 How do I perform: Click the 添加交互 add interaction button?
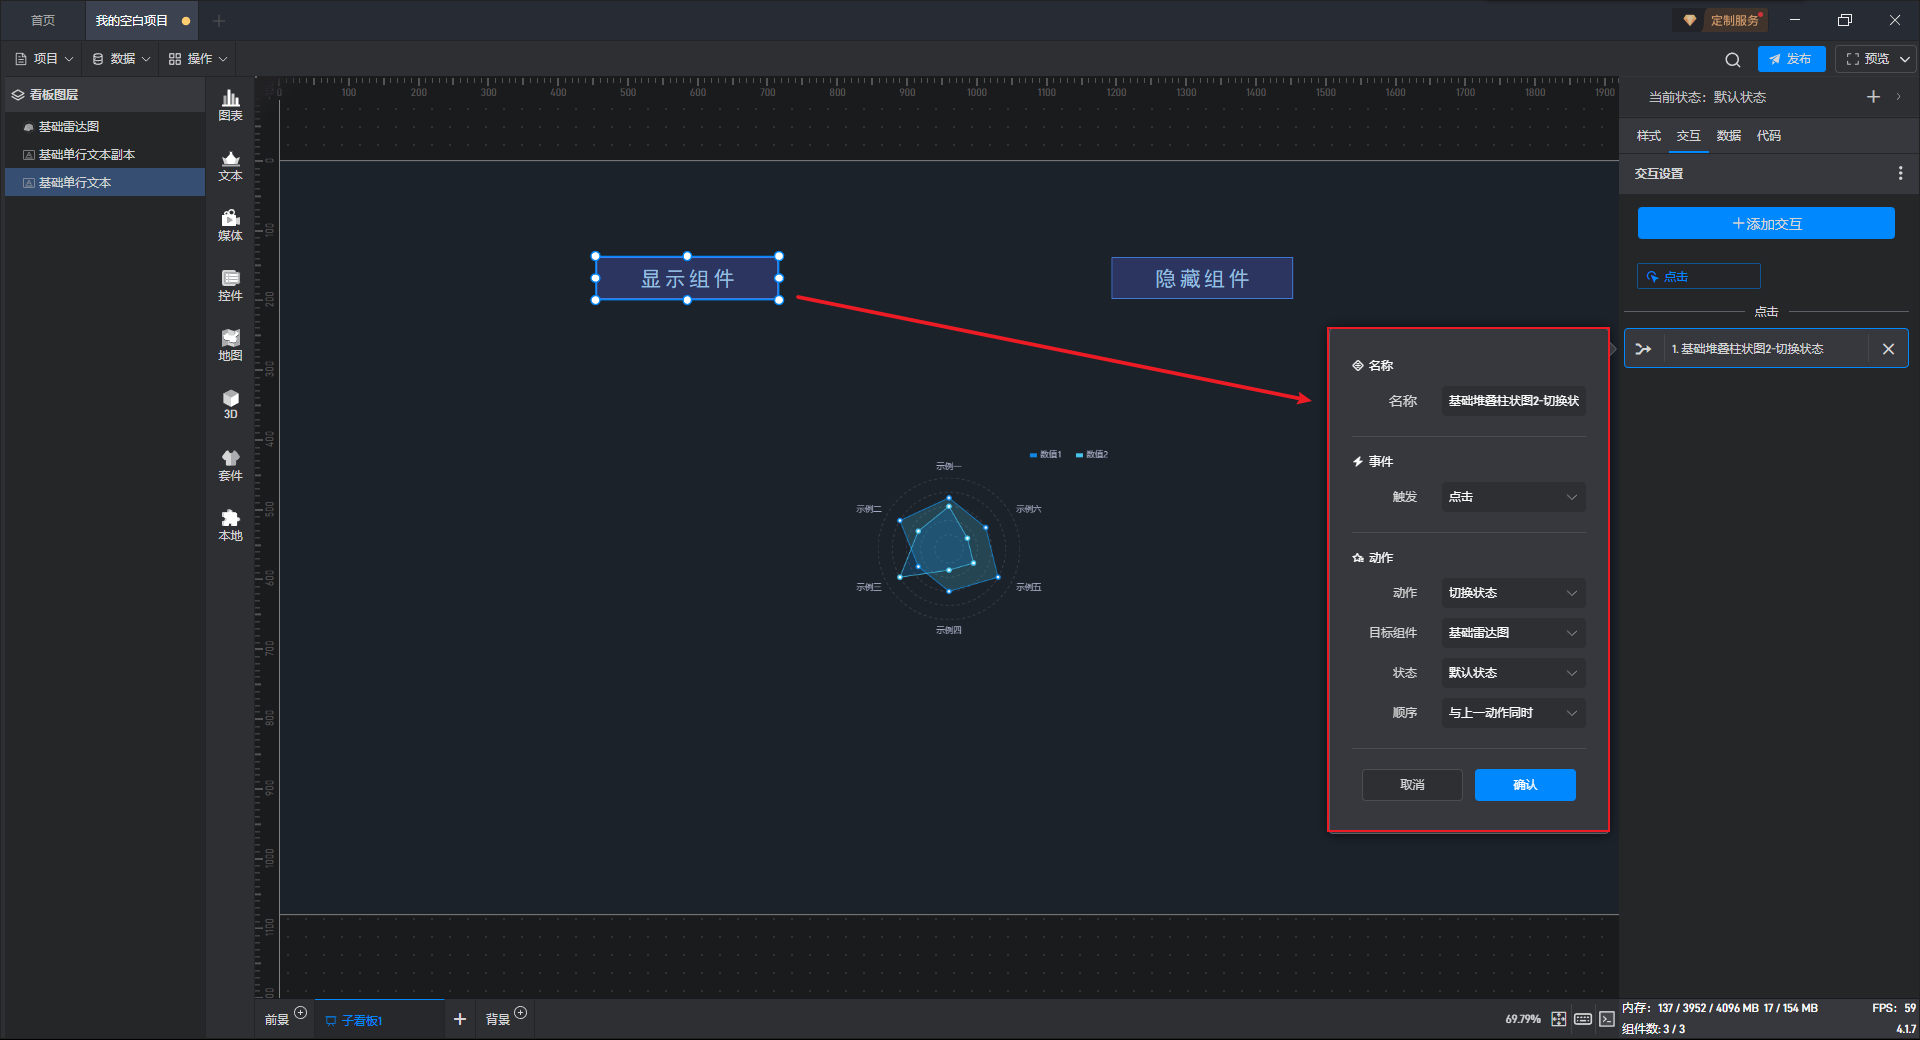(x=1766, y=224)
